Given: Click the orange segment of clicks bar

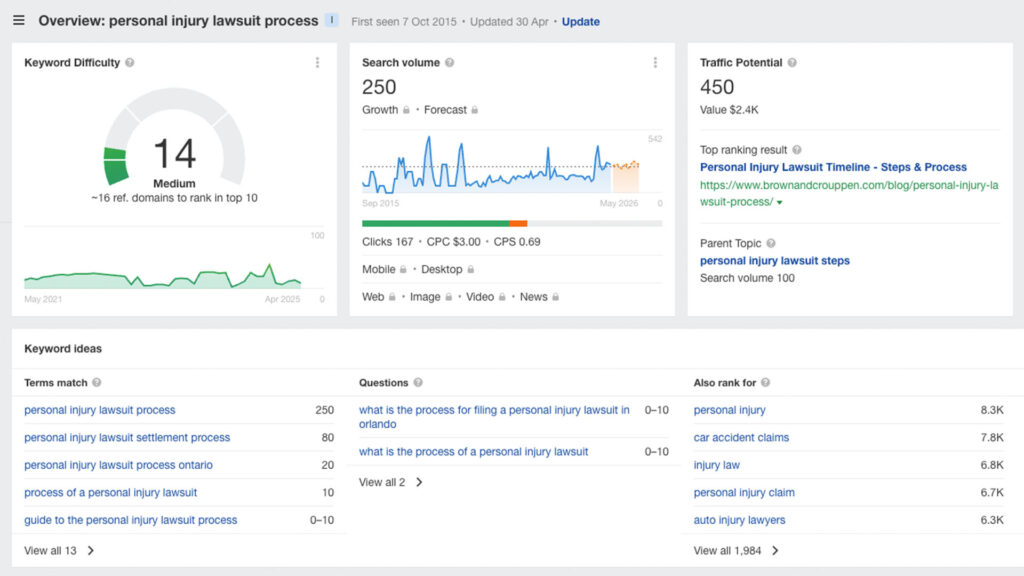Looking at the screenshot, I should click(519, 223).
